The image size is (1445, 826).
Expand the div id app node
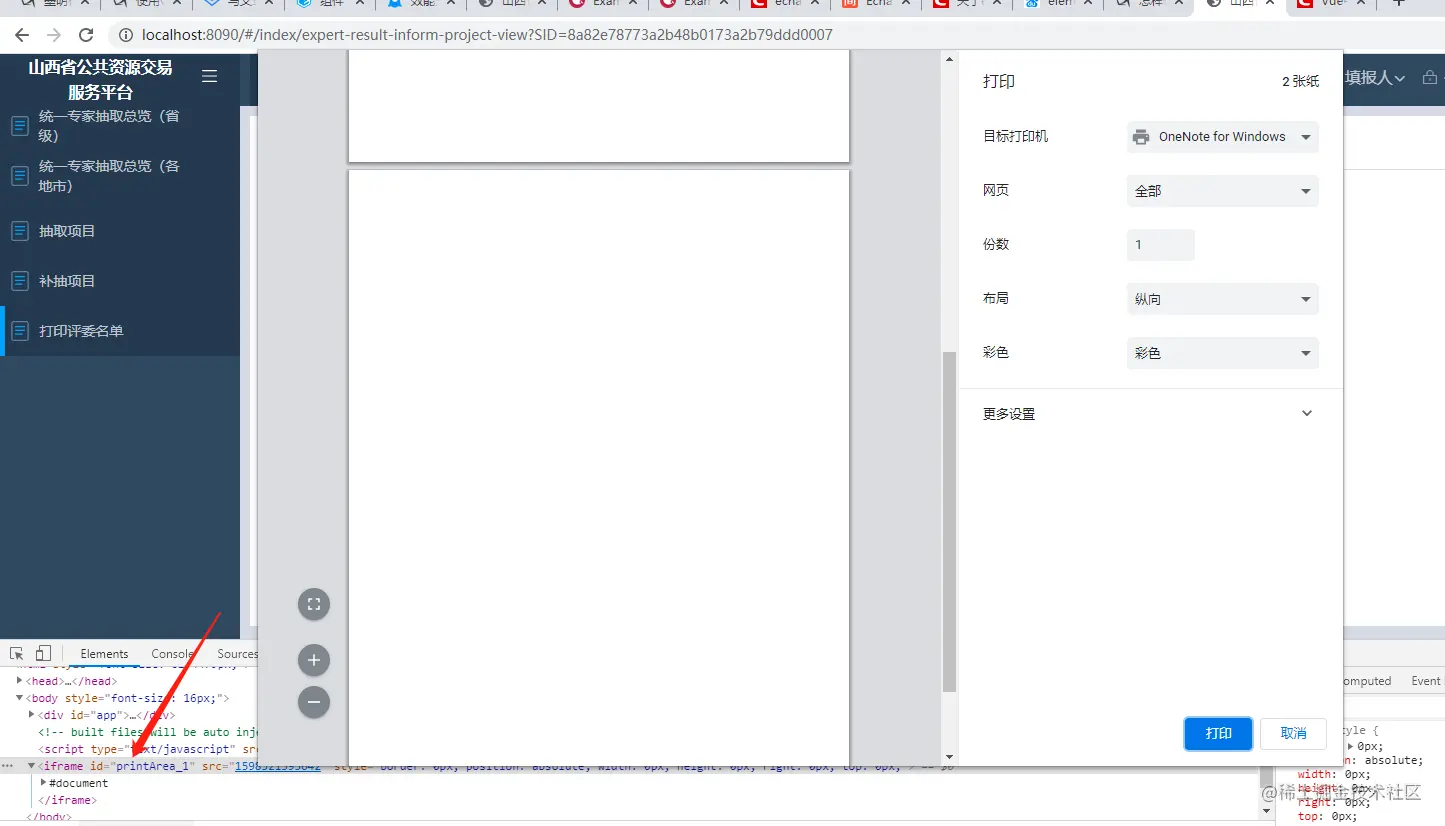point(31,714)
